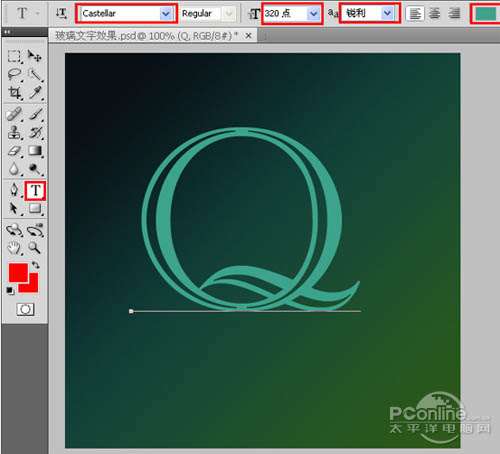Screen dimensions: 500x454
Task: Select the Rectangular Marquee tool
Action: tap(14, 56)
